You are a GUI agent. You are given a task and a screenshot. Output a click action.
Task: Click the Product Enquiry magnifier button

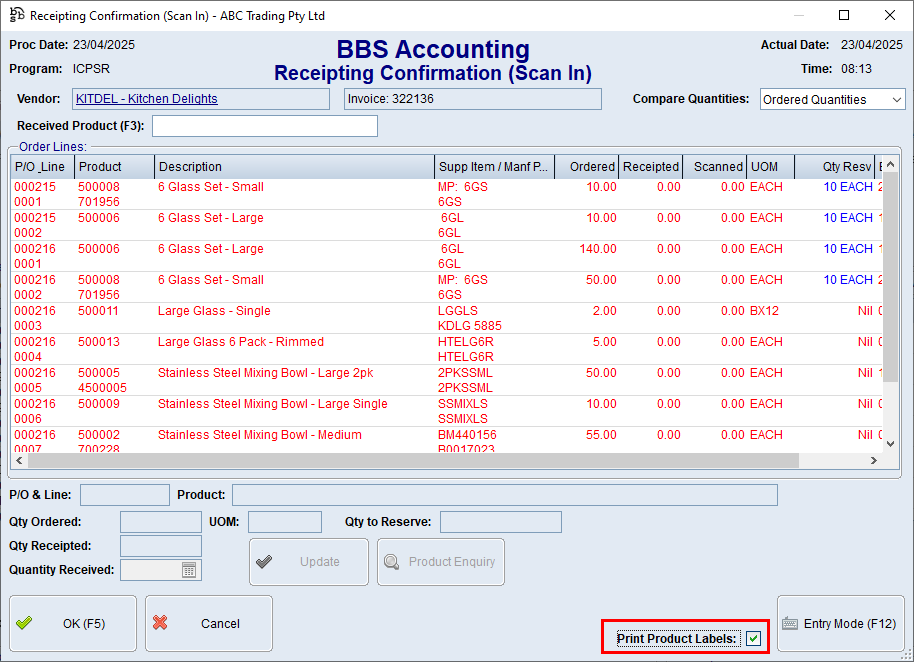tap(440, 562)
